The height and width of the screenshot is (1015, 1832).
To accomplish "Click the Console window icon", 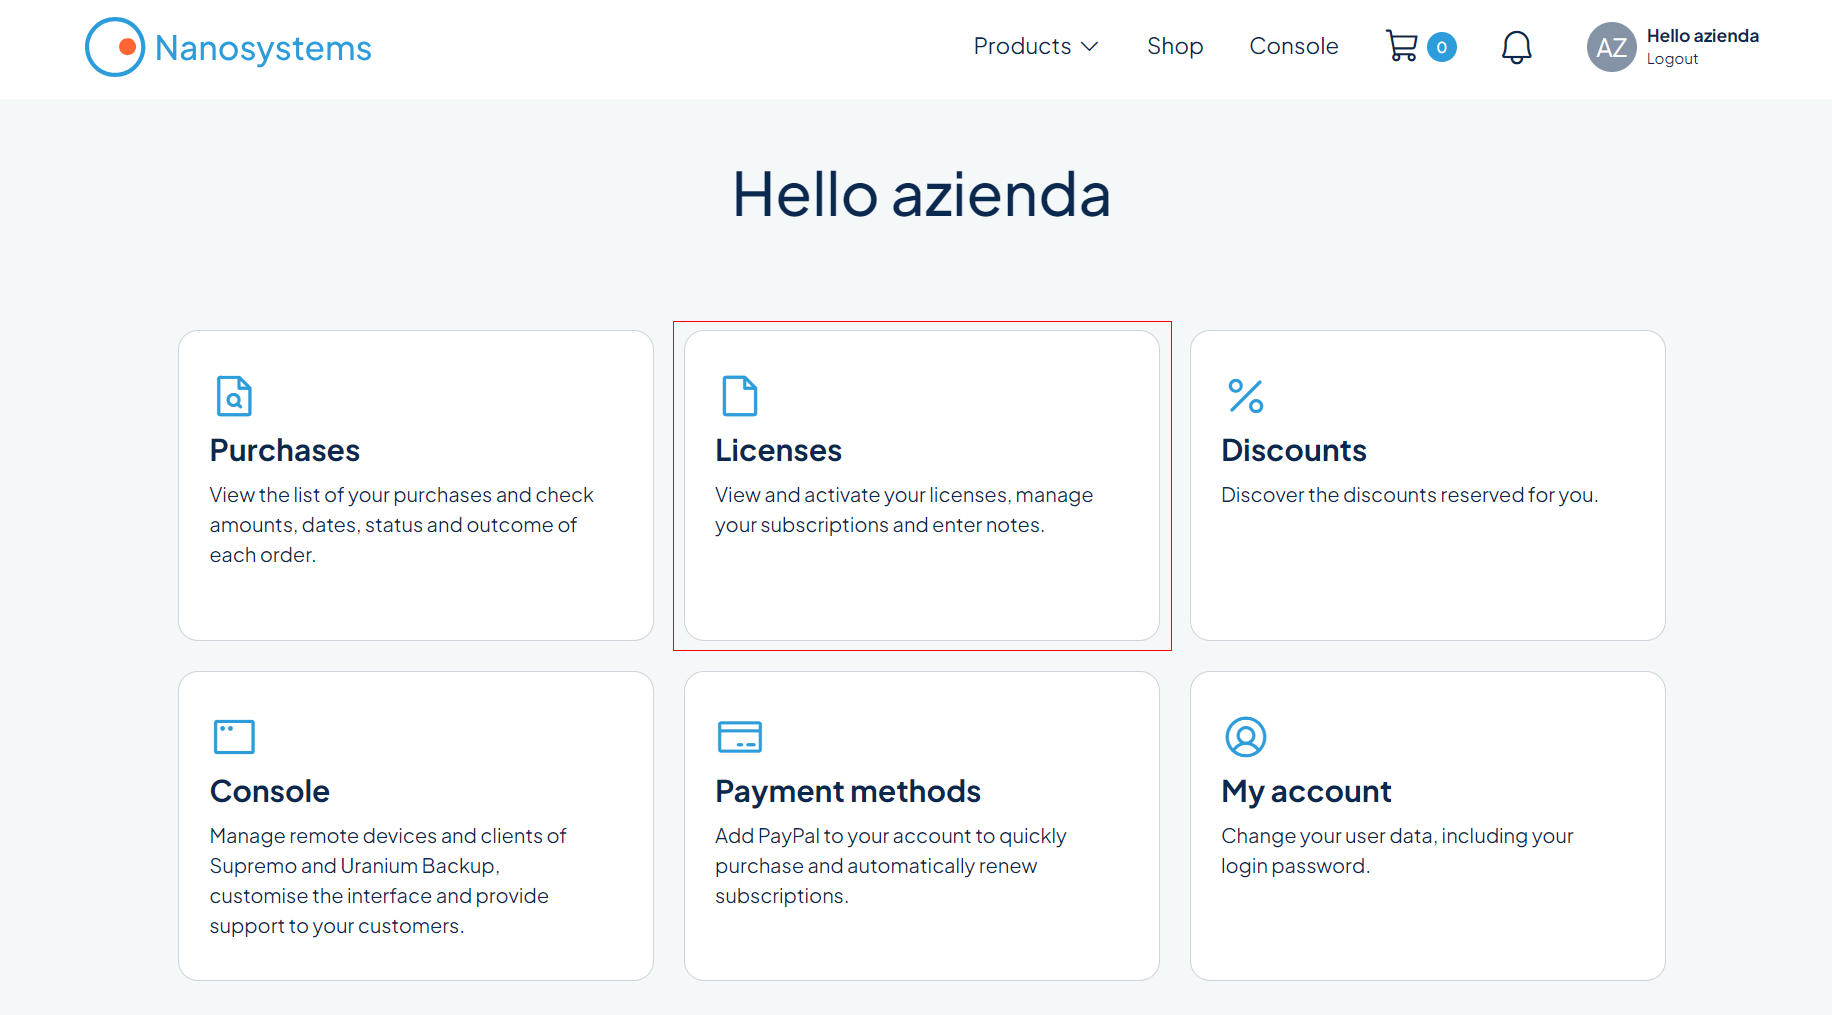I will [234, 737].
